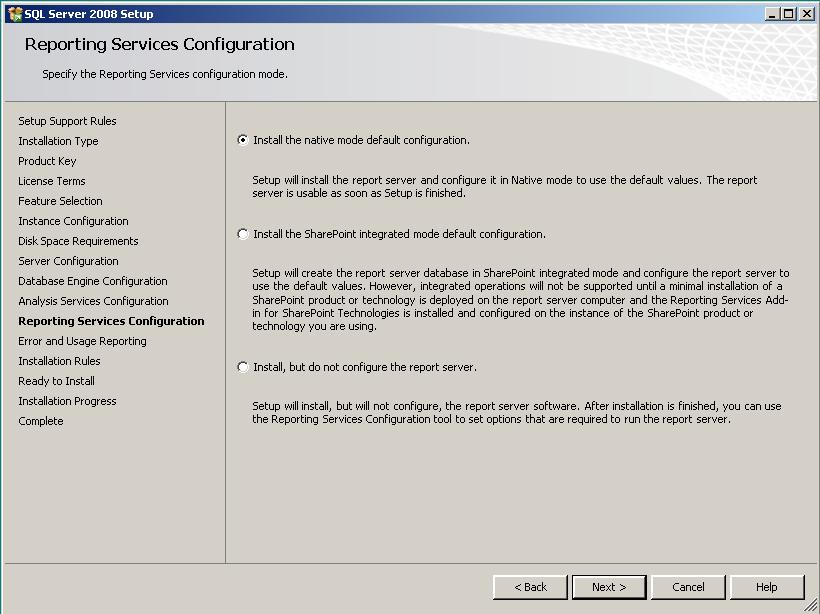820x614 pixels.
Task: Cancel the SQL Server setup
Action: click(688, 587)
